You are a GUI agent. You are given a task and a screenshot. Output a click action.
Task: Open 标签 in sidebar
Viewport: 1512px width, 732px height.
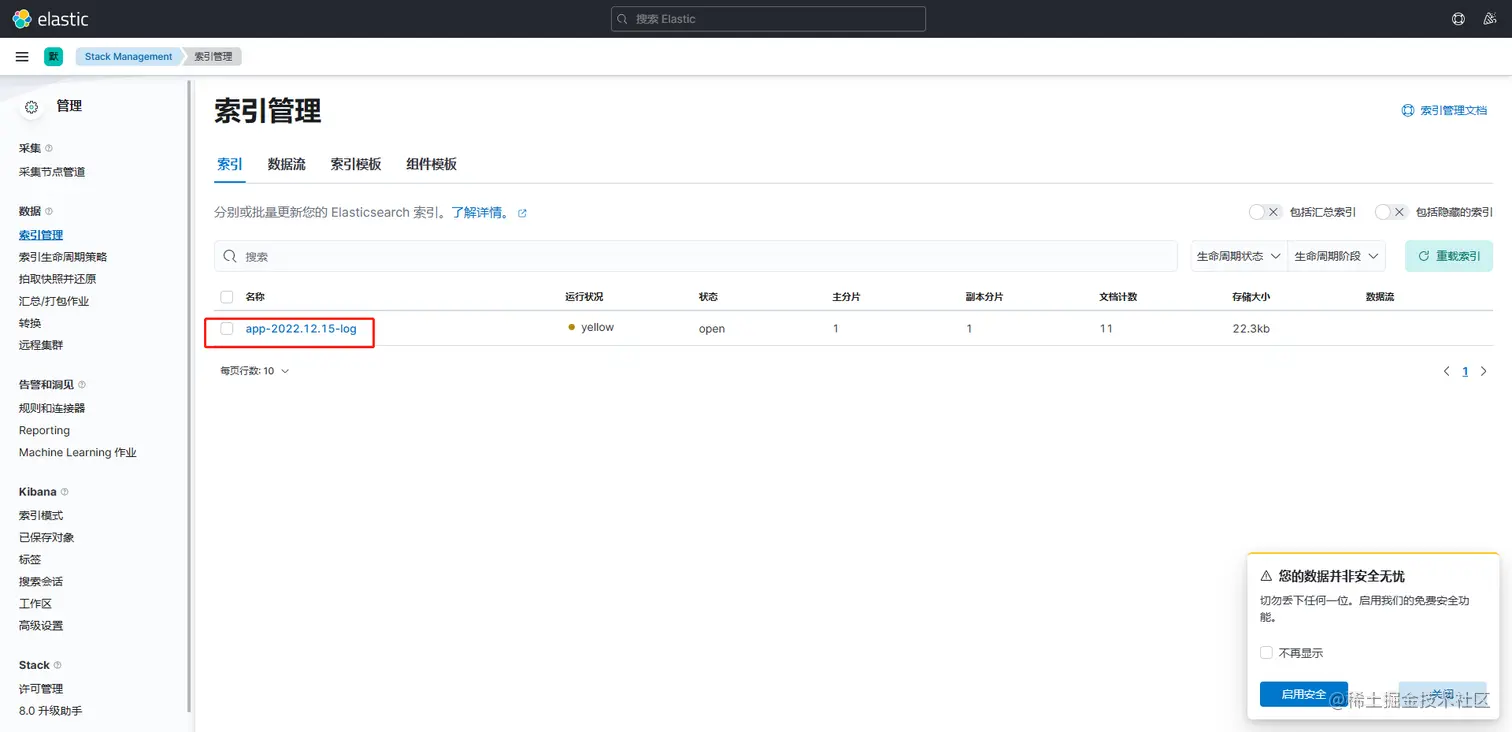30,559
